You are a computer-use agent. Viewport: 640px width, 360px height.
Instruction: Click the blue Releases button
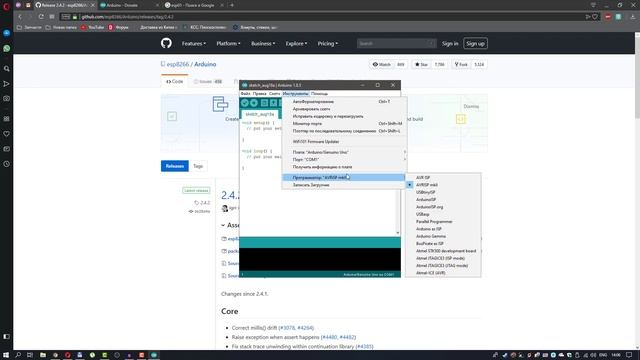[175, 166]
